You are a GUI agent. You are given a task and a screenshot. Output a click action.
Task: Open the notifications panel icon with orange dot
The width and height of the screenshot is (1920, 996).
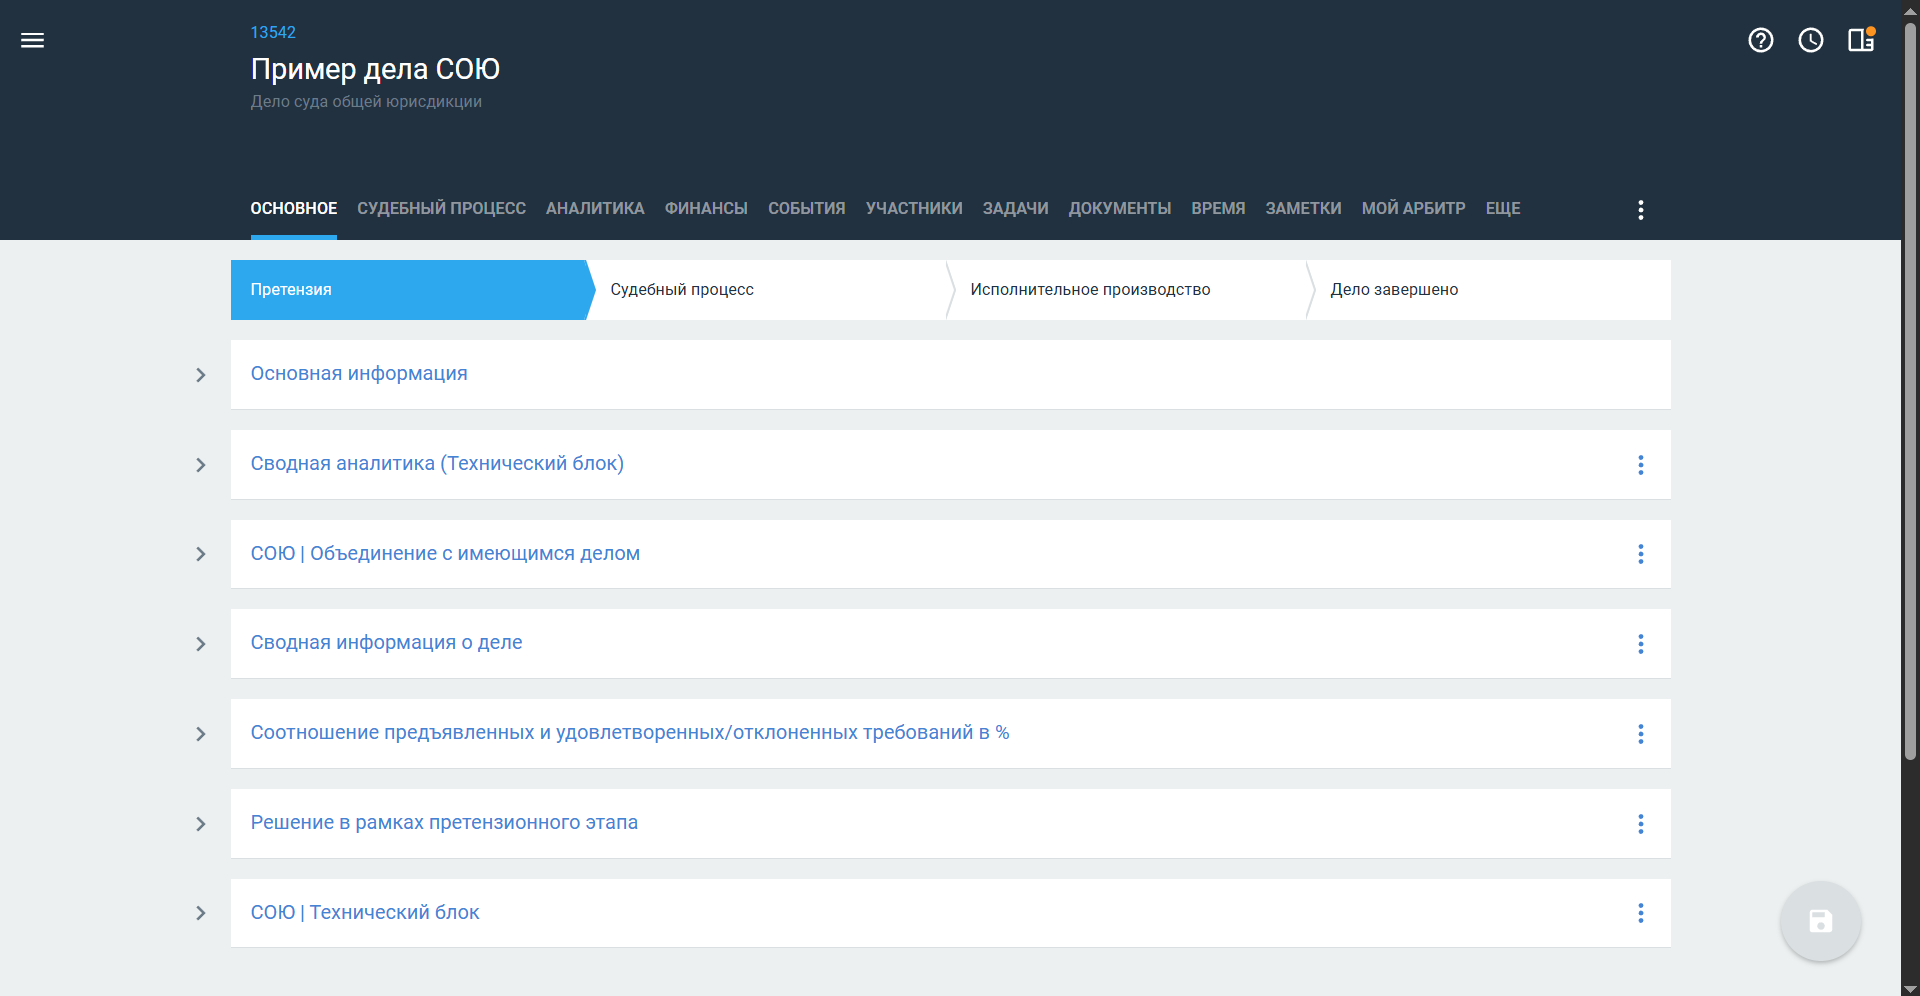click(1860, 40)
